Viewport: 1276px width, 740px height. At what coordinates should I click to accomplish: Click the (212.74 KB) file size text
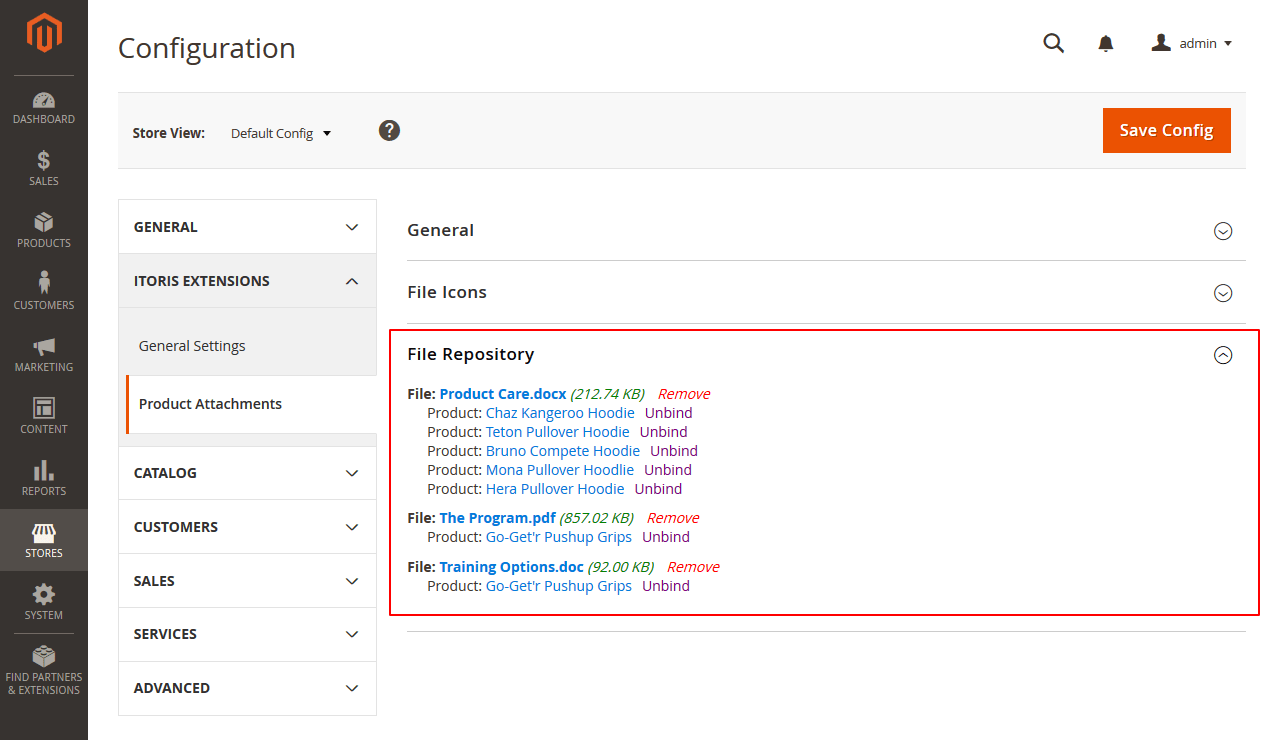[607, 394]
